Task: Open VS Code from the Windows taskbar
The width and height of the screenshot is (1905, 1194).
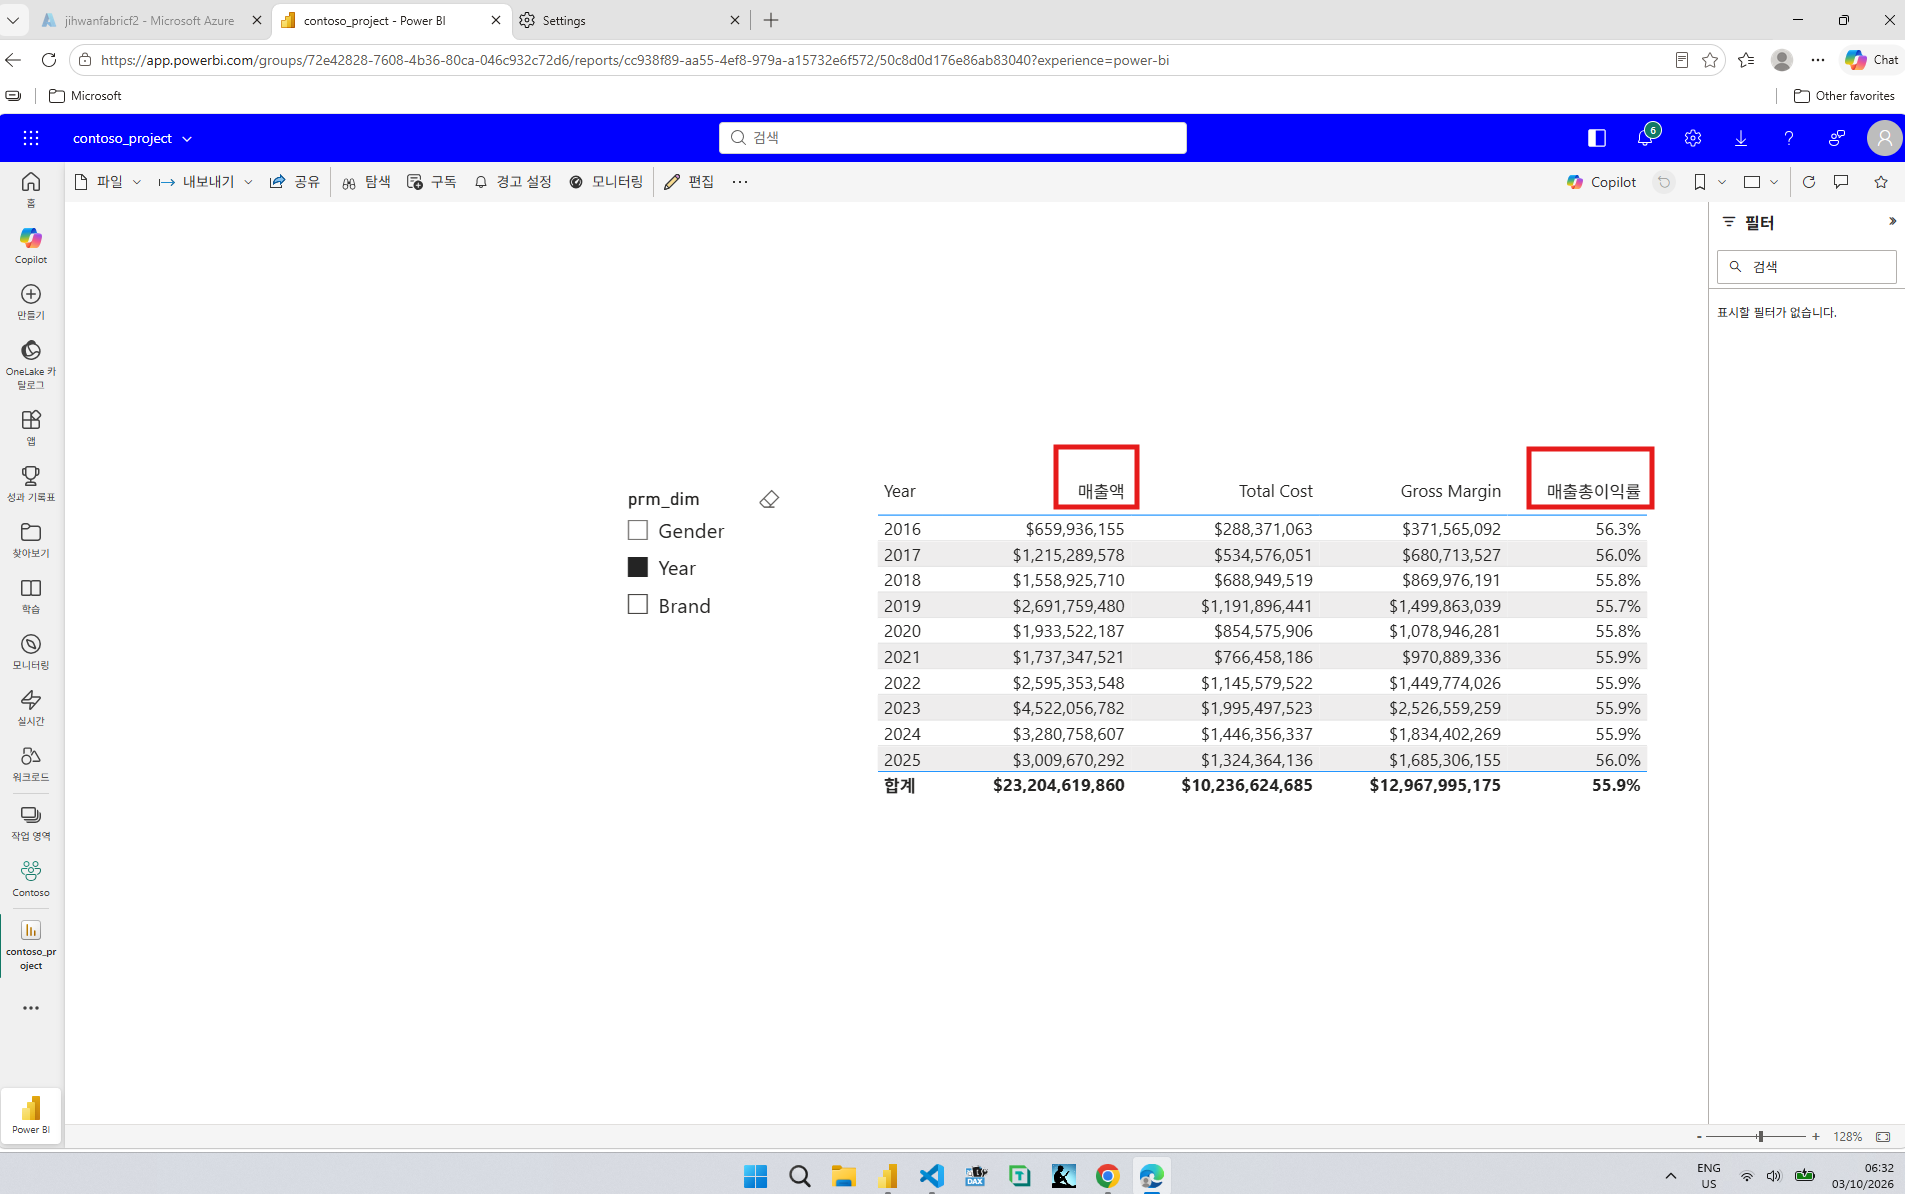Action: [931, 1176]
